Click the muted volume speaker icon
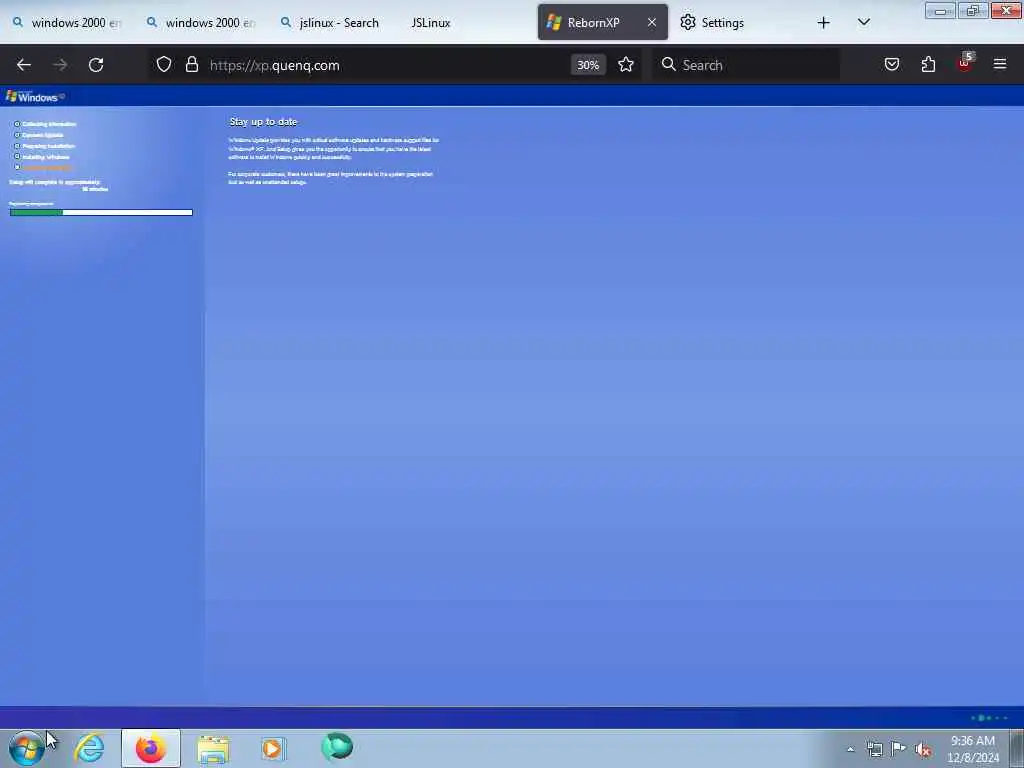This screenshot has width=1024, height=768. click(923, 750)
